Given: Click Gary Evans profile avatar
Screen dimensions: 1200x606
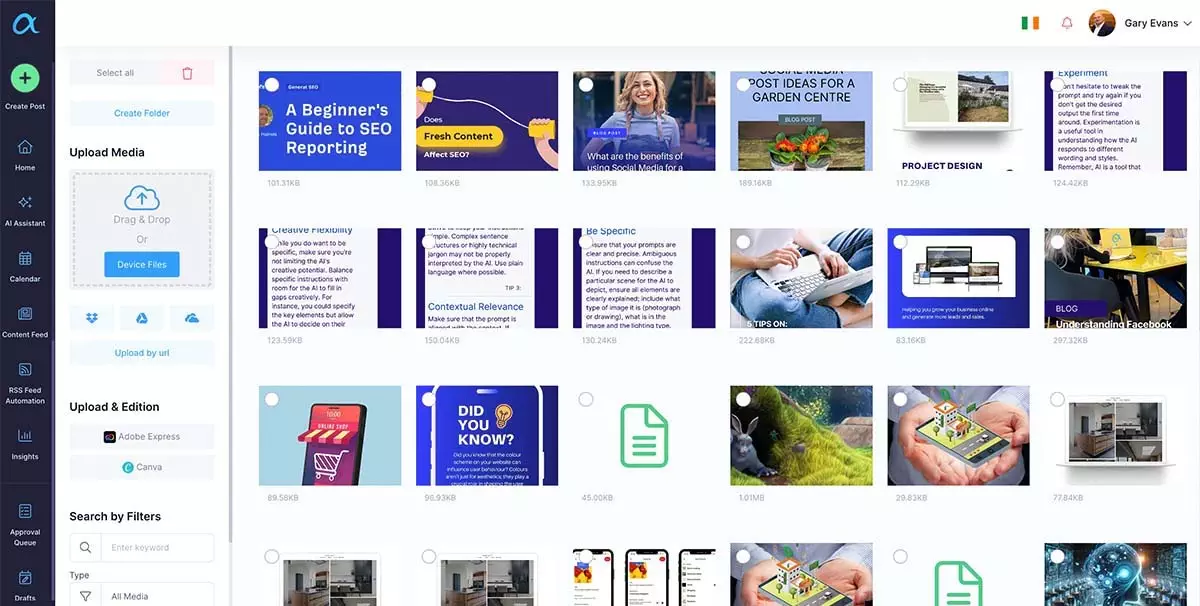Looking at the screenshot, I should click(1102, 23).
